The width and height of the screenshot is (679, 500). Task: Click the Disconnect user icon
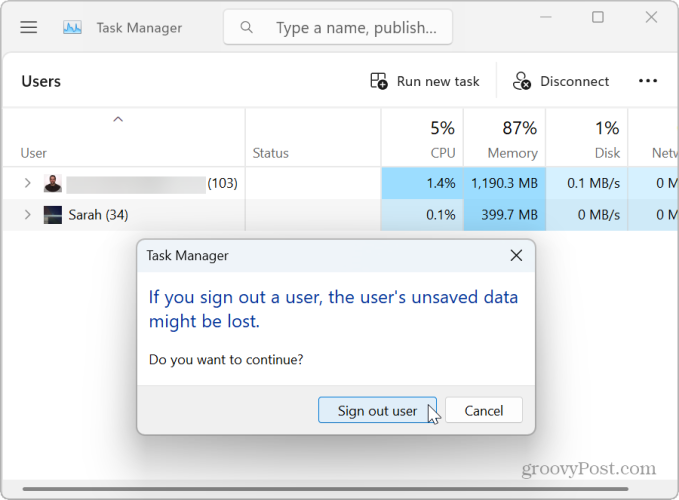point(521,81)
